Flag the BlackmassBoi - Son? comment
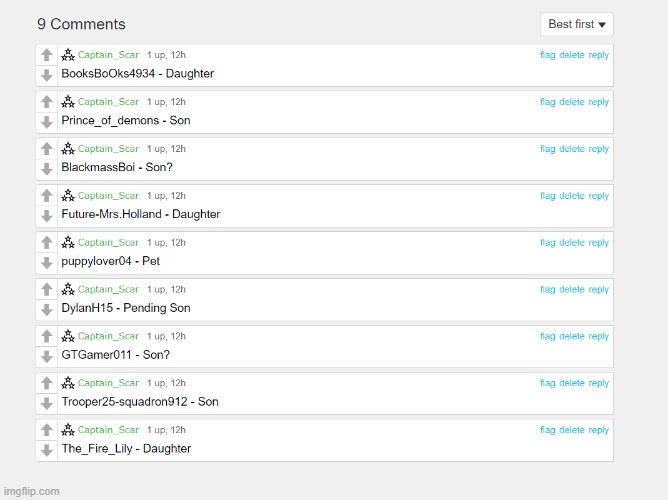Image resolution: width=668 pixels, height=500 pixels. point(548,149)
